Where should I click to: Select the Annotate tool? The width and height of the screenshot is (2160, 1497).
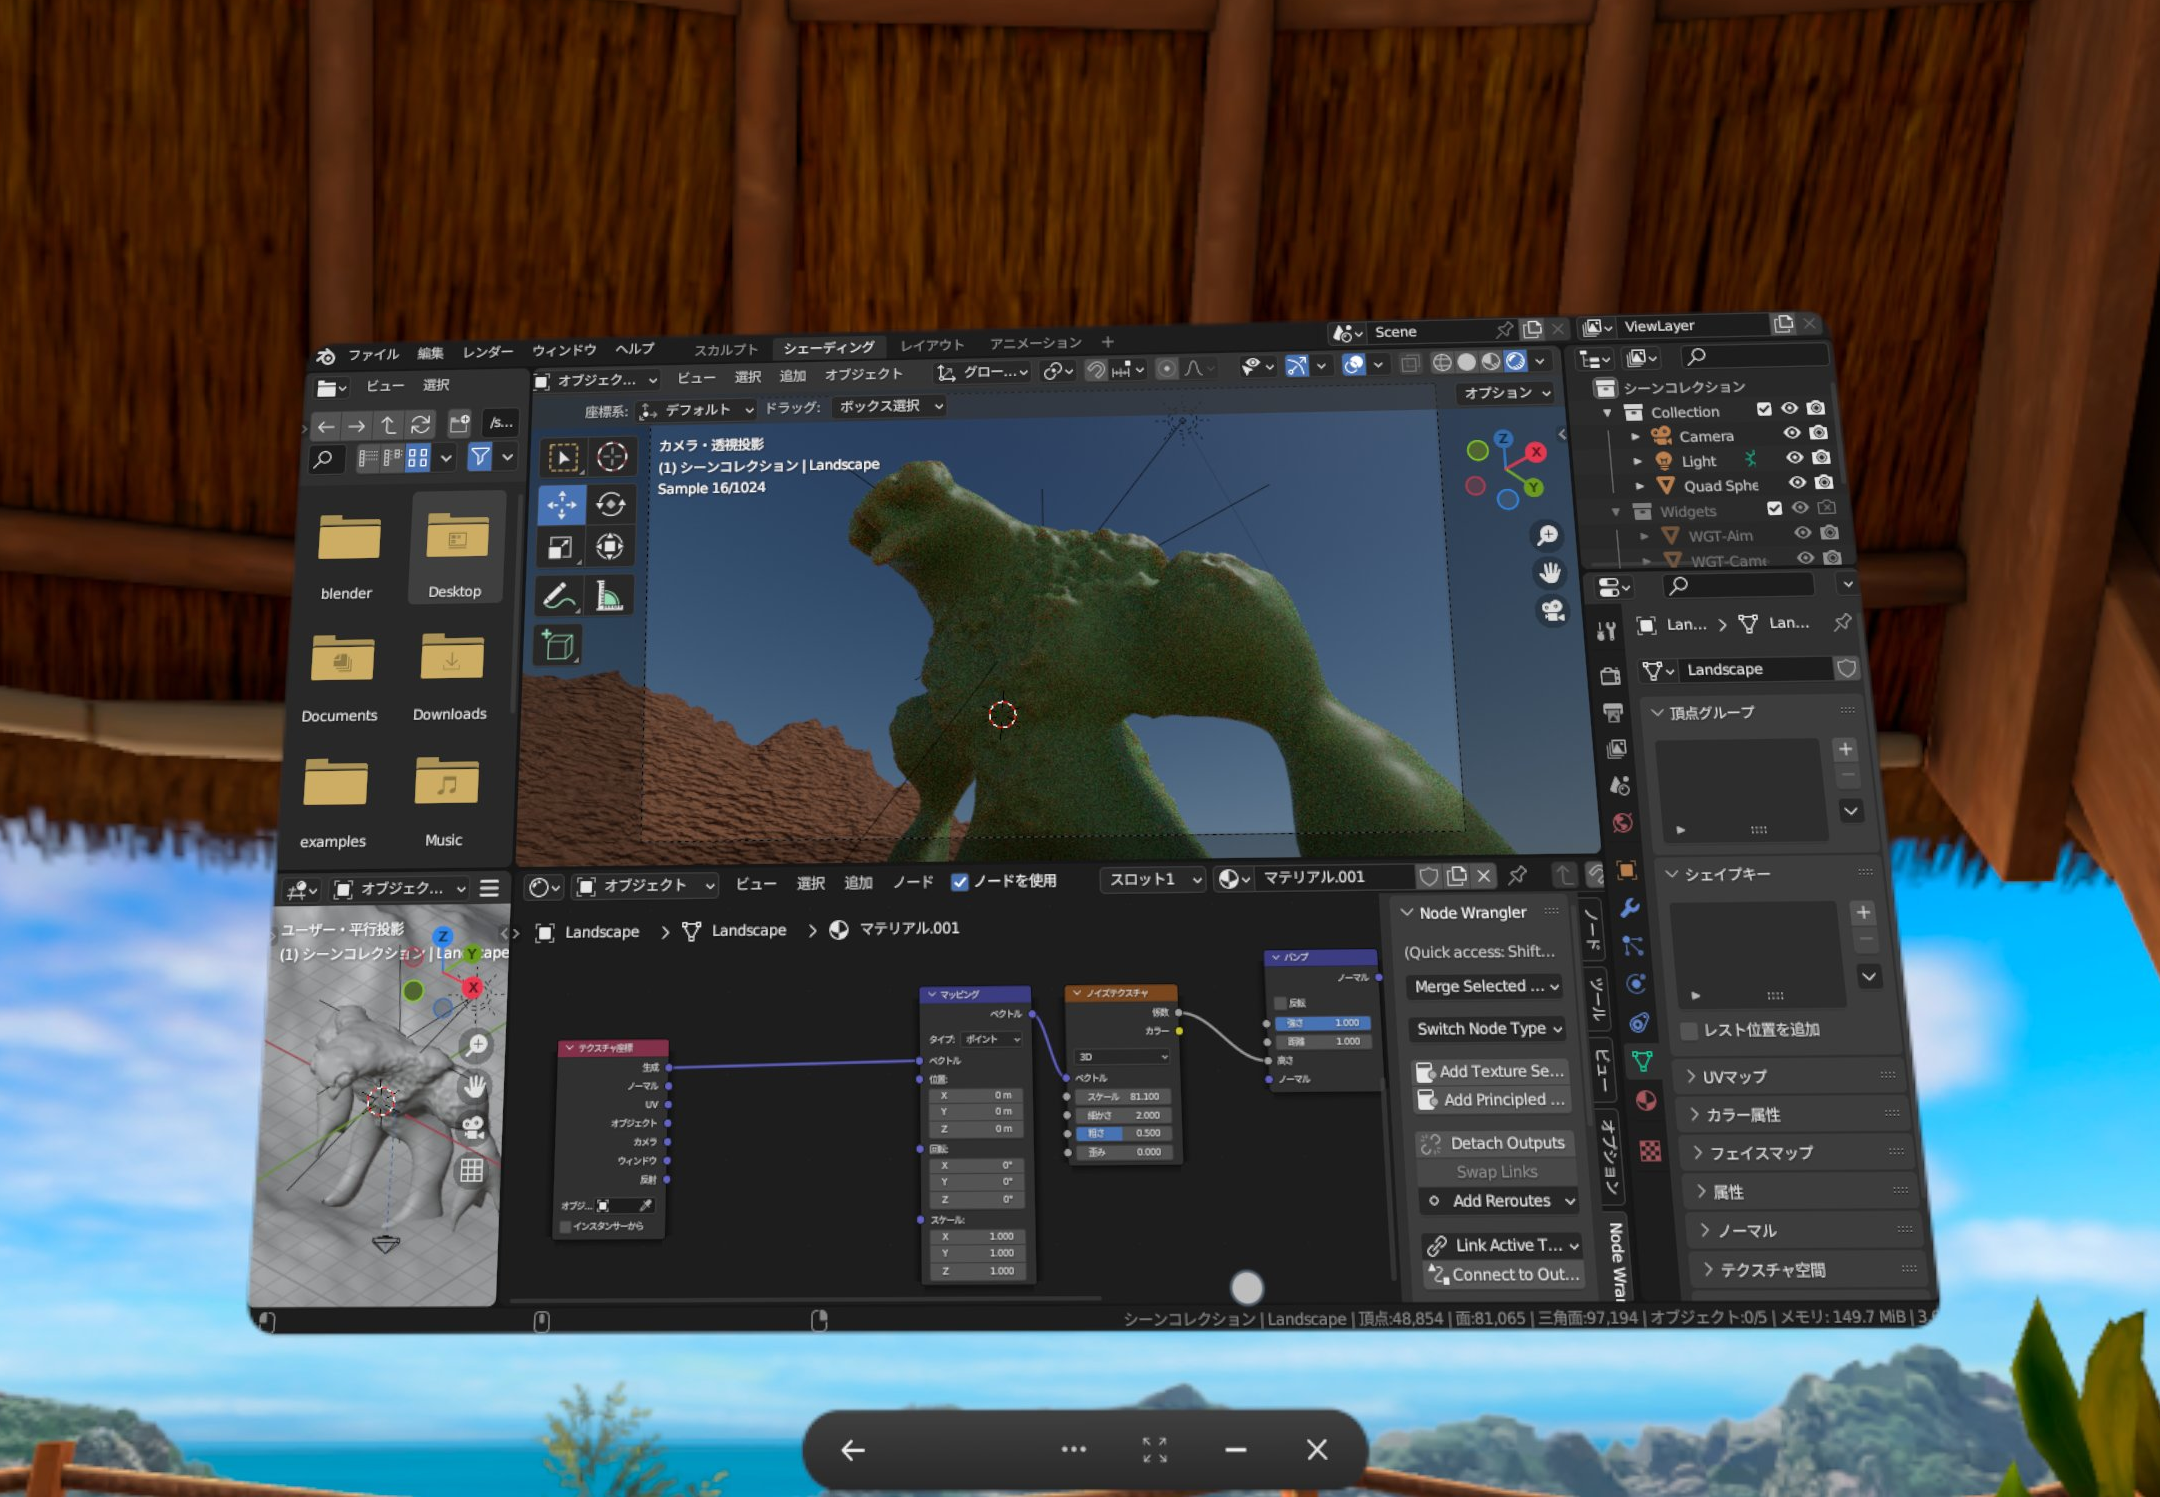pyautogui.click(x=560, y=594)
